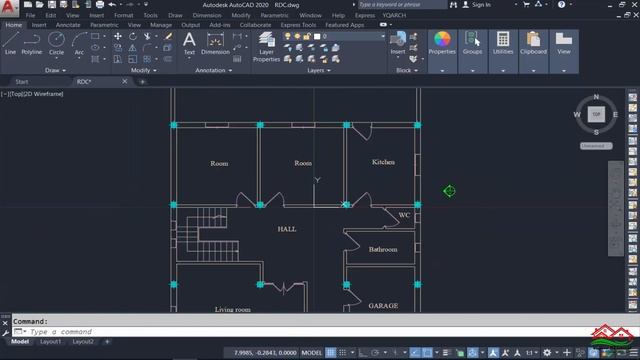Open Autodesk App Store cart icon
640x360 pixels.
click(x=526, y=4)
